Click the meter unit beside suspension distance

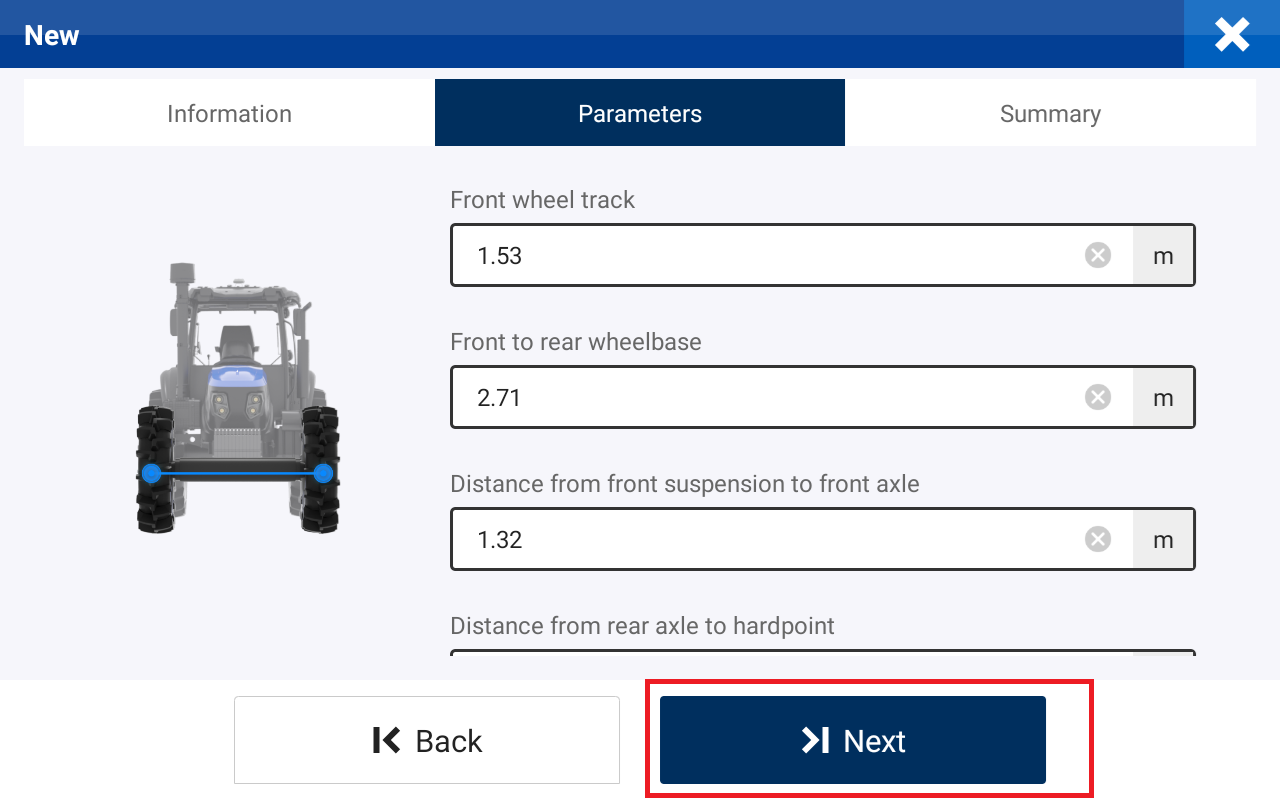[1163, 540]
